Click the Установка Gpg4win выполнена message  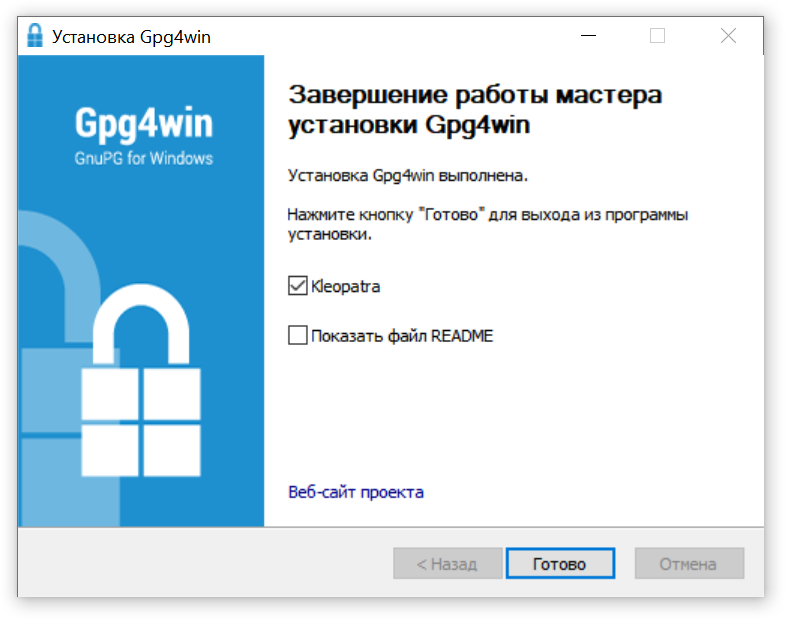[x=408, y=176]
